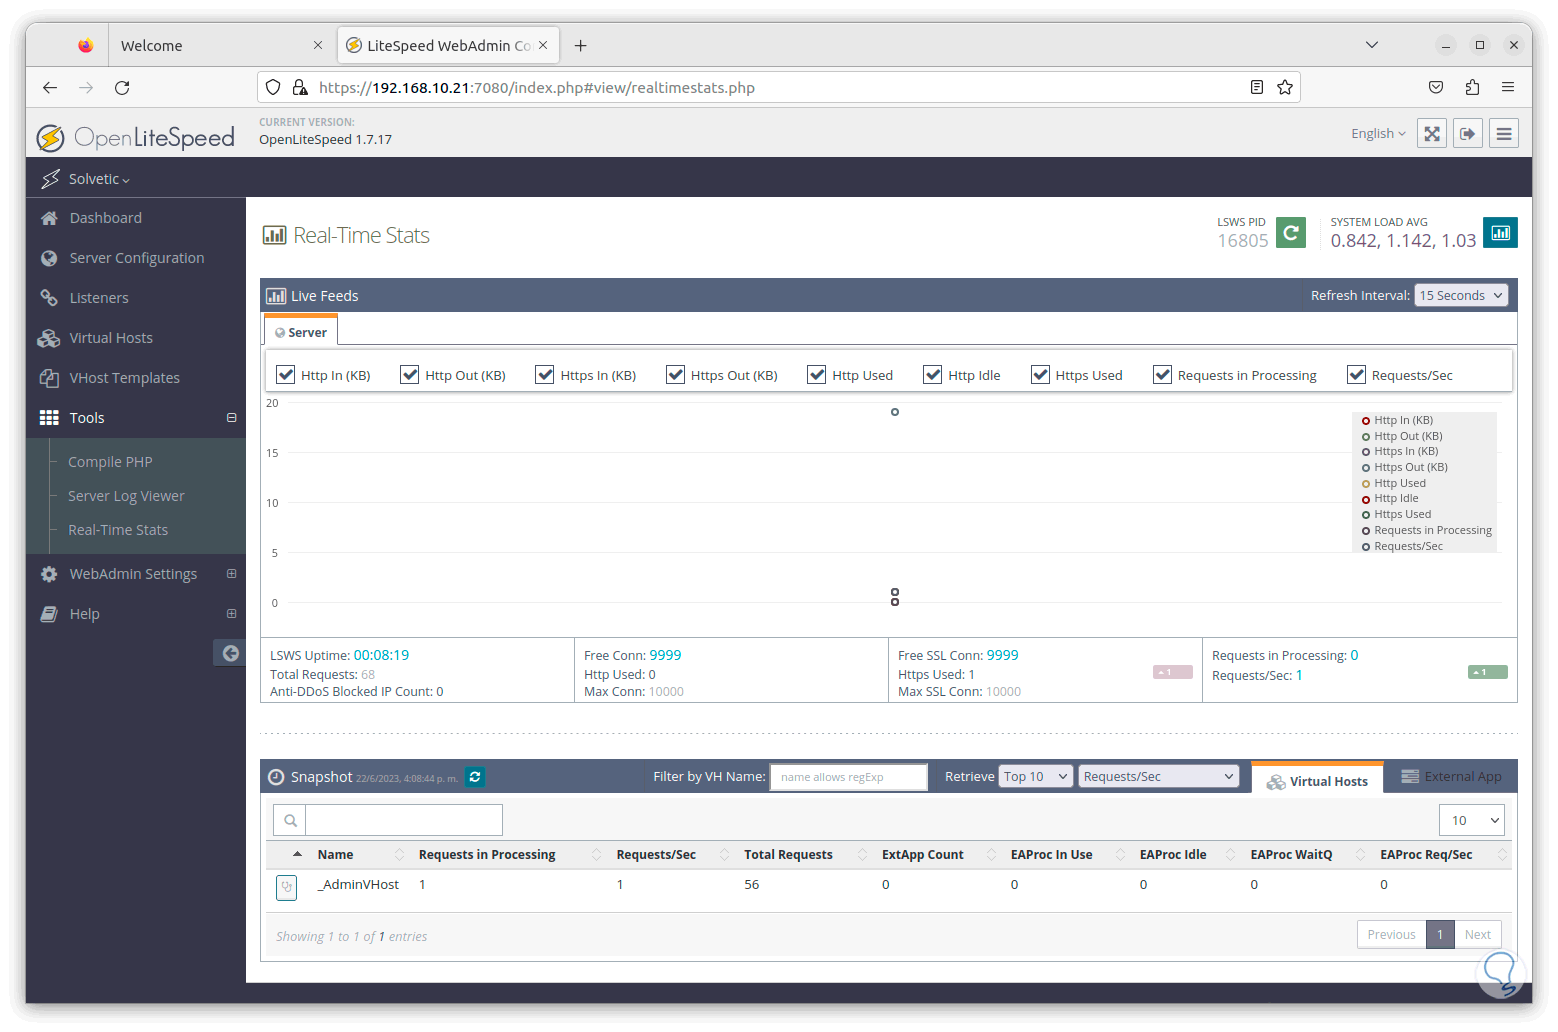Open the English language dropdown
This screenshot has height=1032, width=1558.
pos(1378,134)
